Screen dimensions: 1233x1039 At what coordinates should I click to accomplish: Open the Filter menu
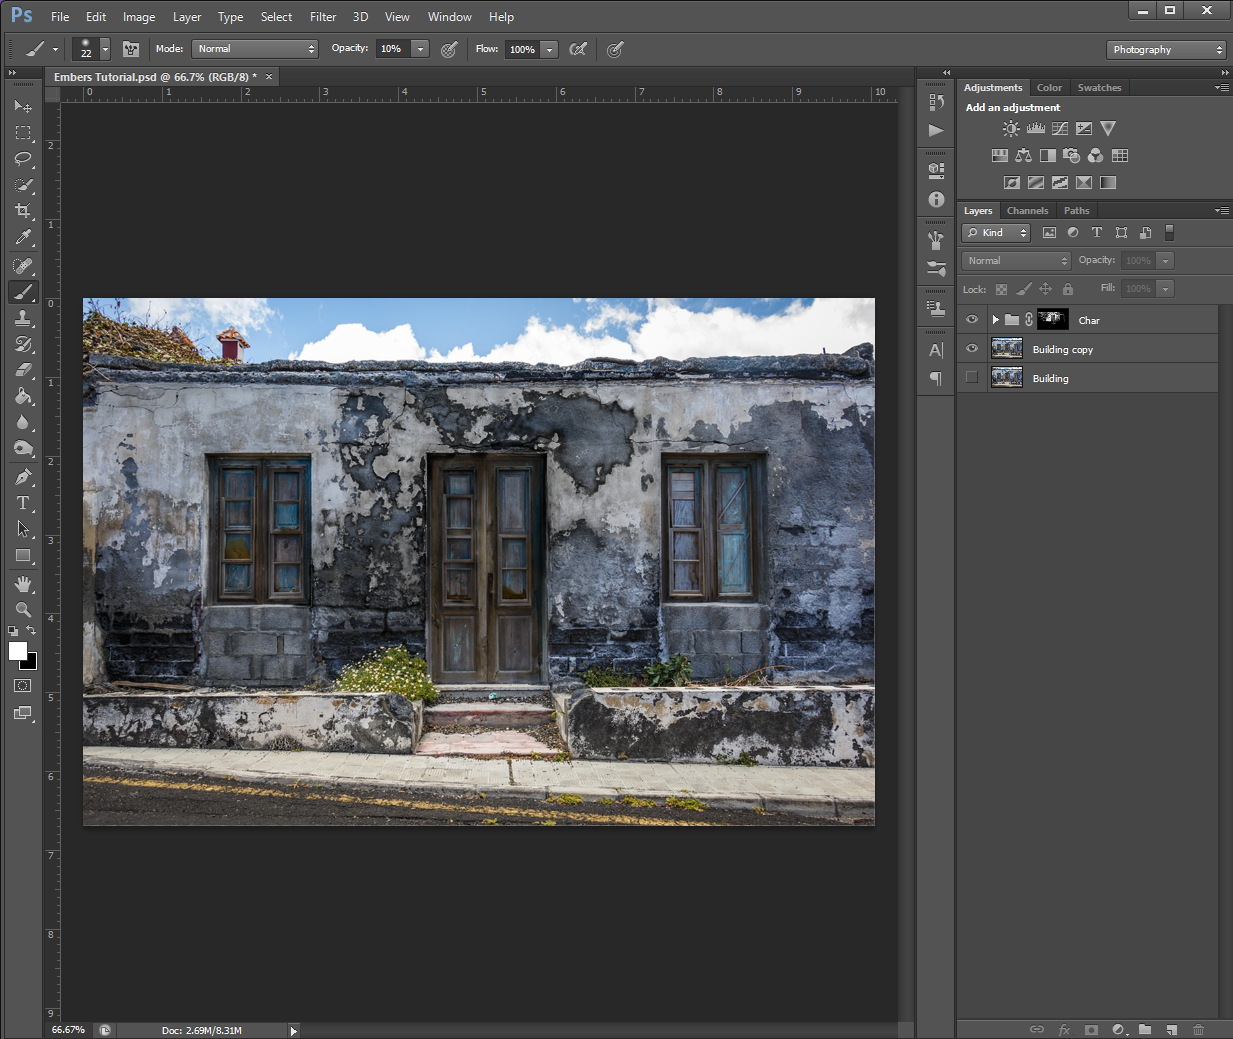click(x=322, y=17)
